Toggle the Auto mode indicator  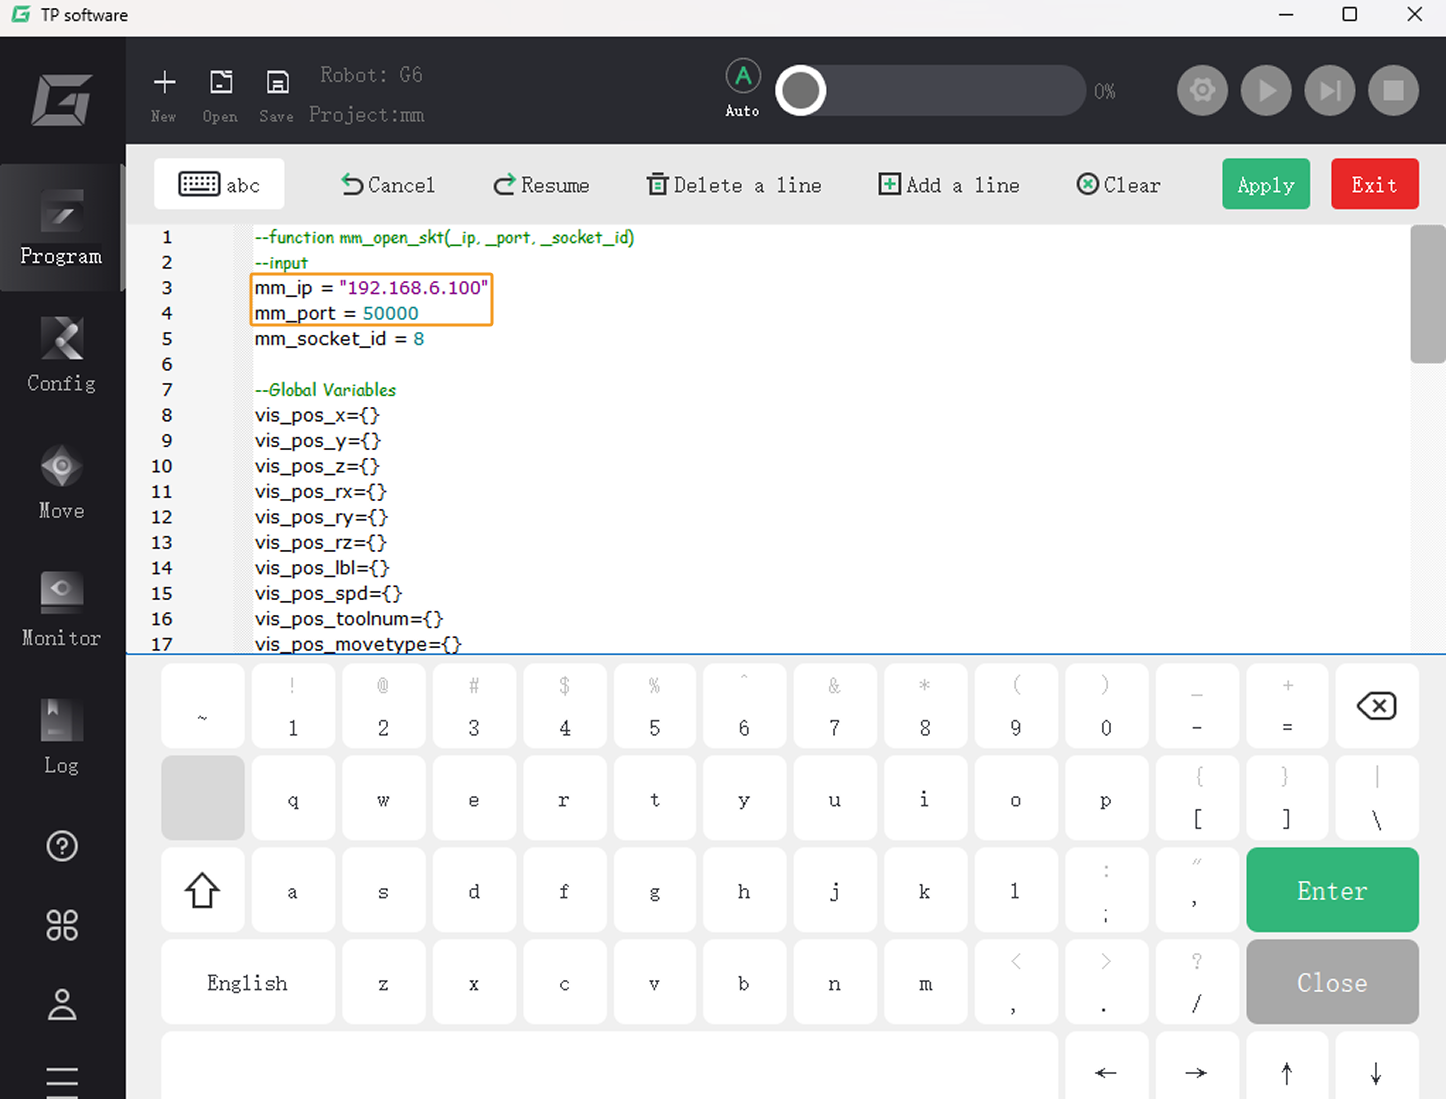(742, 88)
